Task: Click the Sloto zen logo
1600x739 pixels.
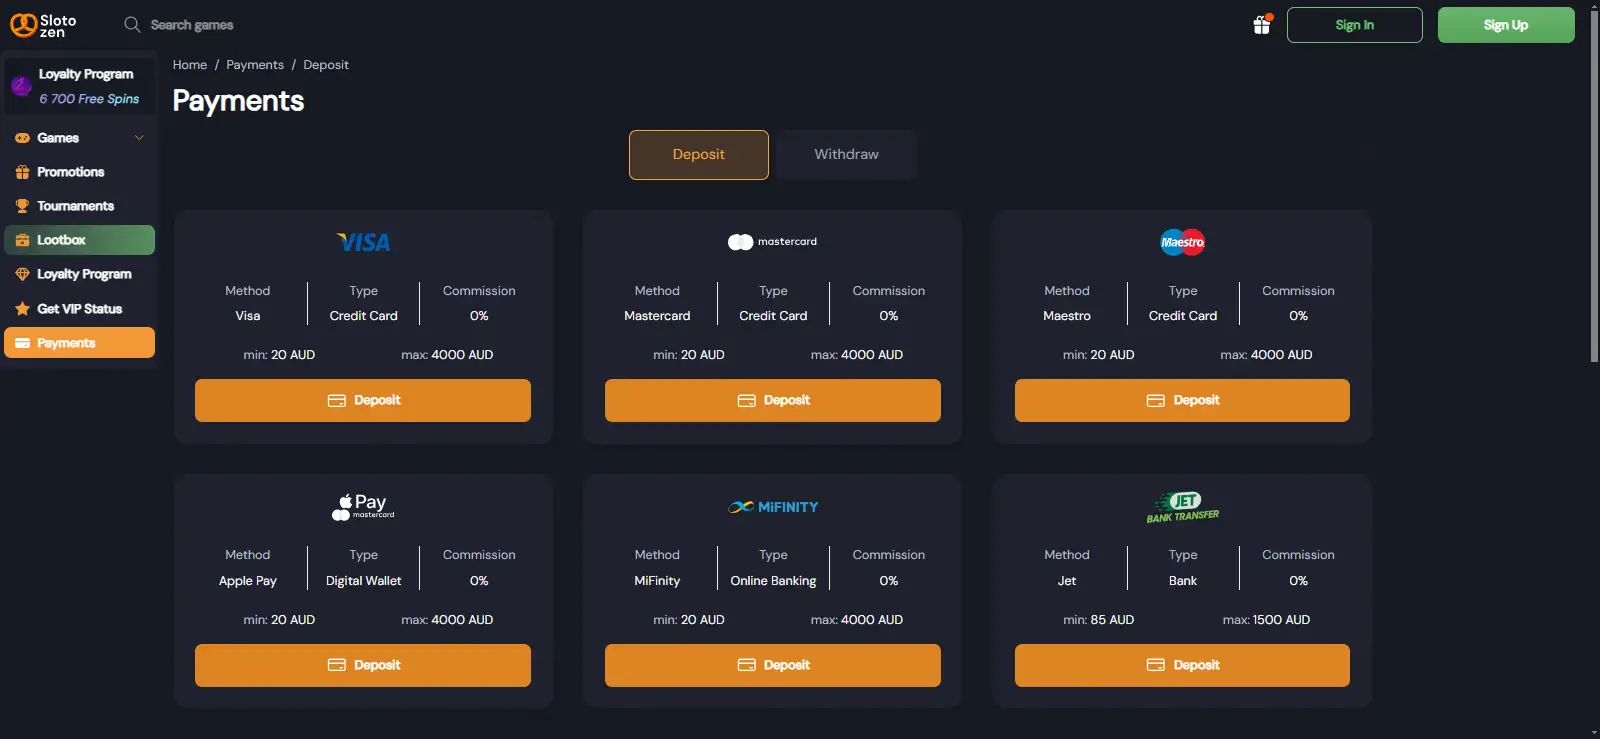Action: 43,25
